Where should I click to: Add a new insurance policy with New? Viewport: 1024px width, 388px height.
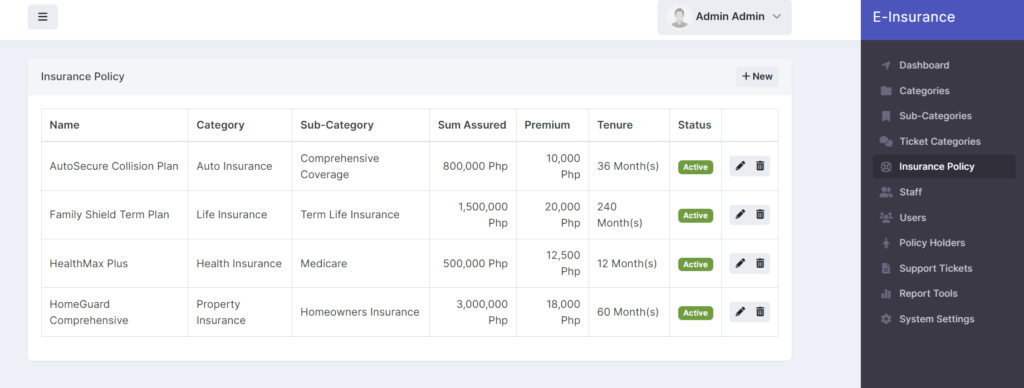tap(757, 76)
